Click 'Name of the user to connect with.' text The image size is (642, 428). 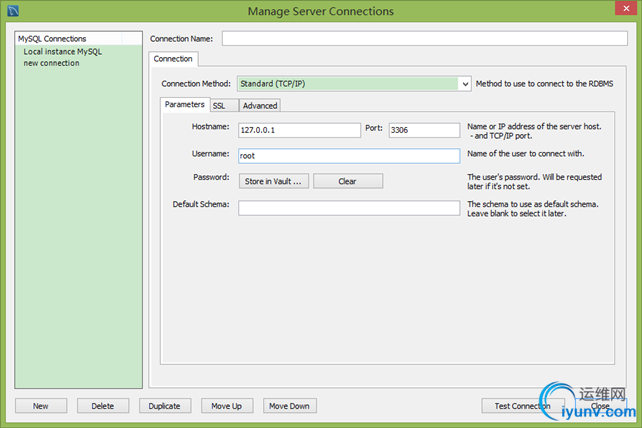click(526, 154)
